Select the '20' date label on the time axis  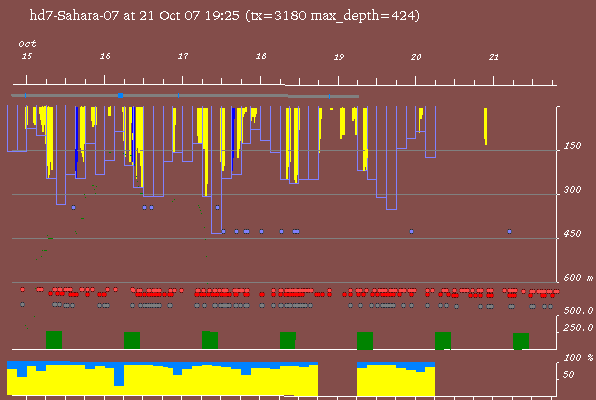[x=416, y=57]
